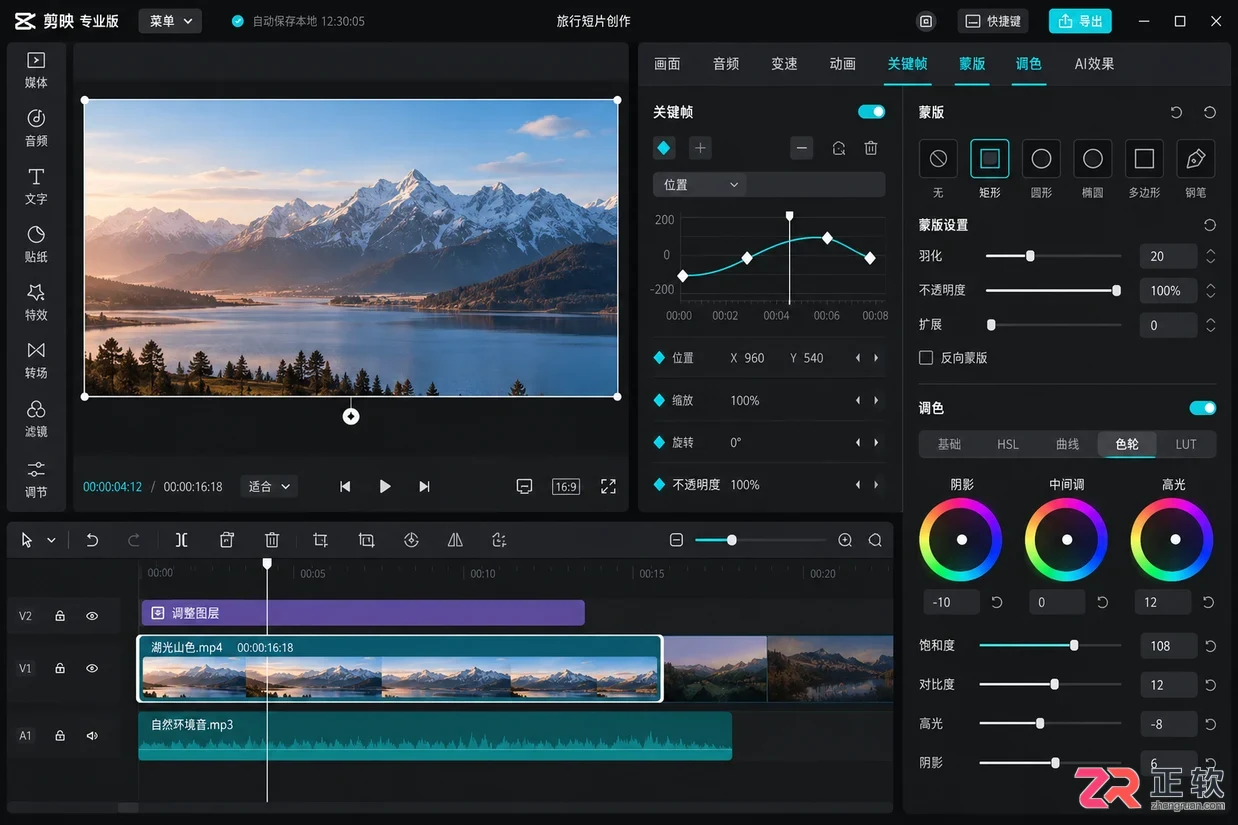This screenshot has height=825, width=1238.
Task: Open the 媒体 media panel
Action: (x=36, y=70)
